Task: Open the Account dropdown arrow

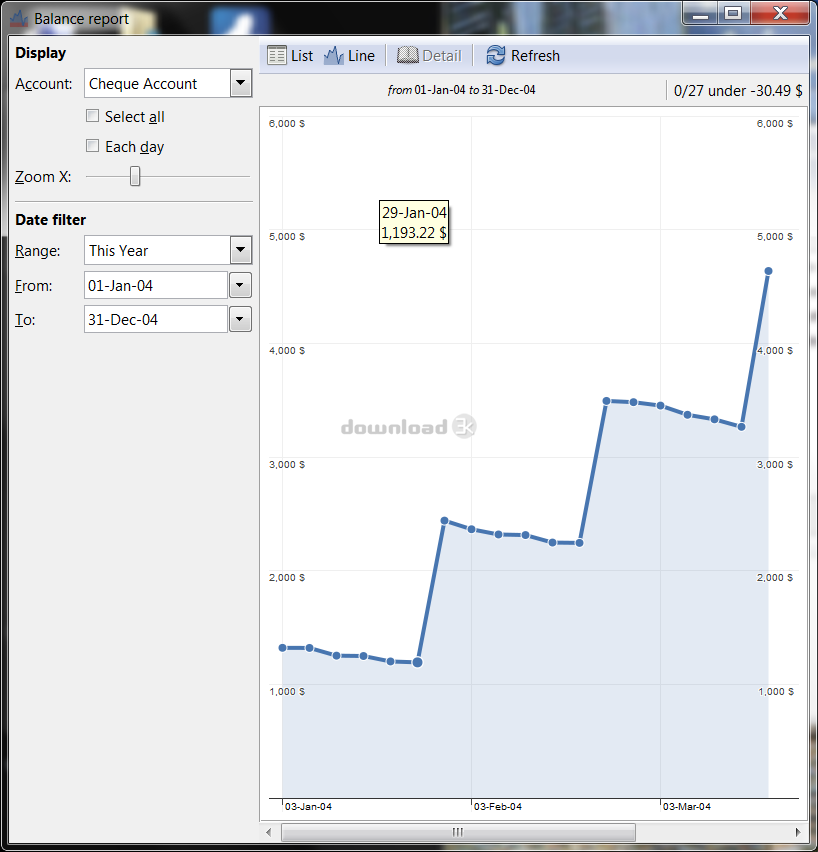Action: pyautogui.click(x=240, y=83)
